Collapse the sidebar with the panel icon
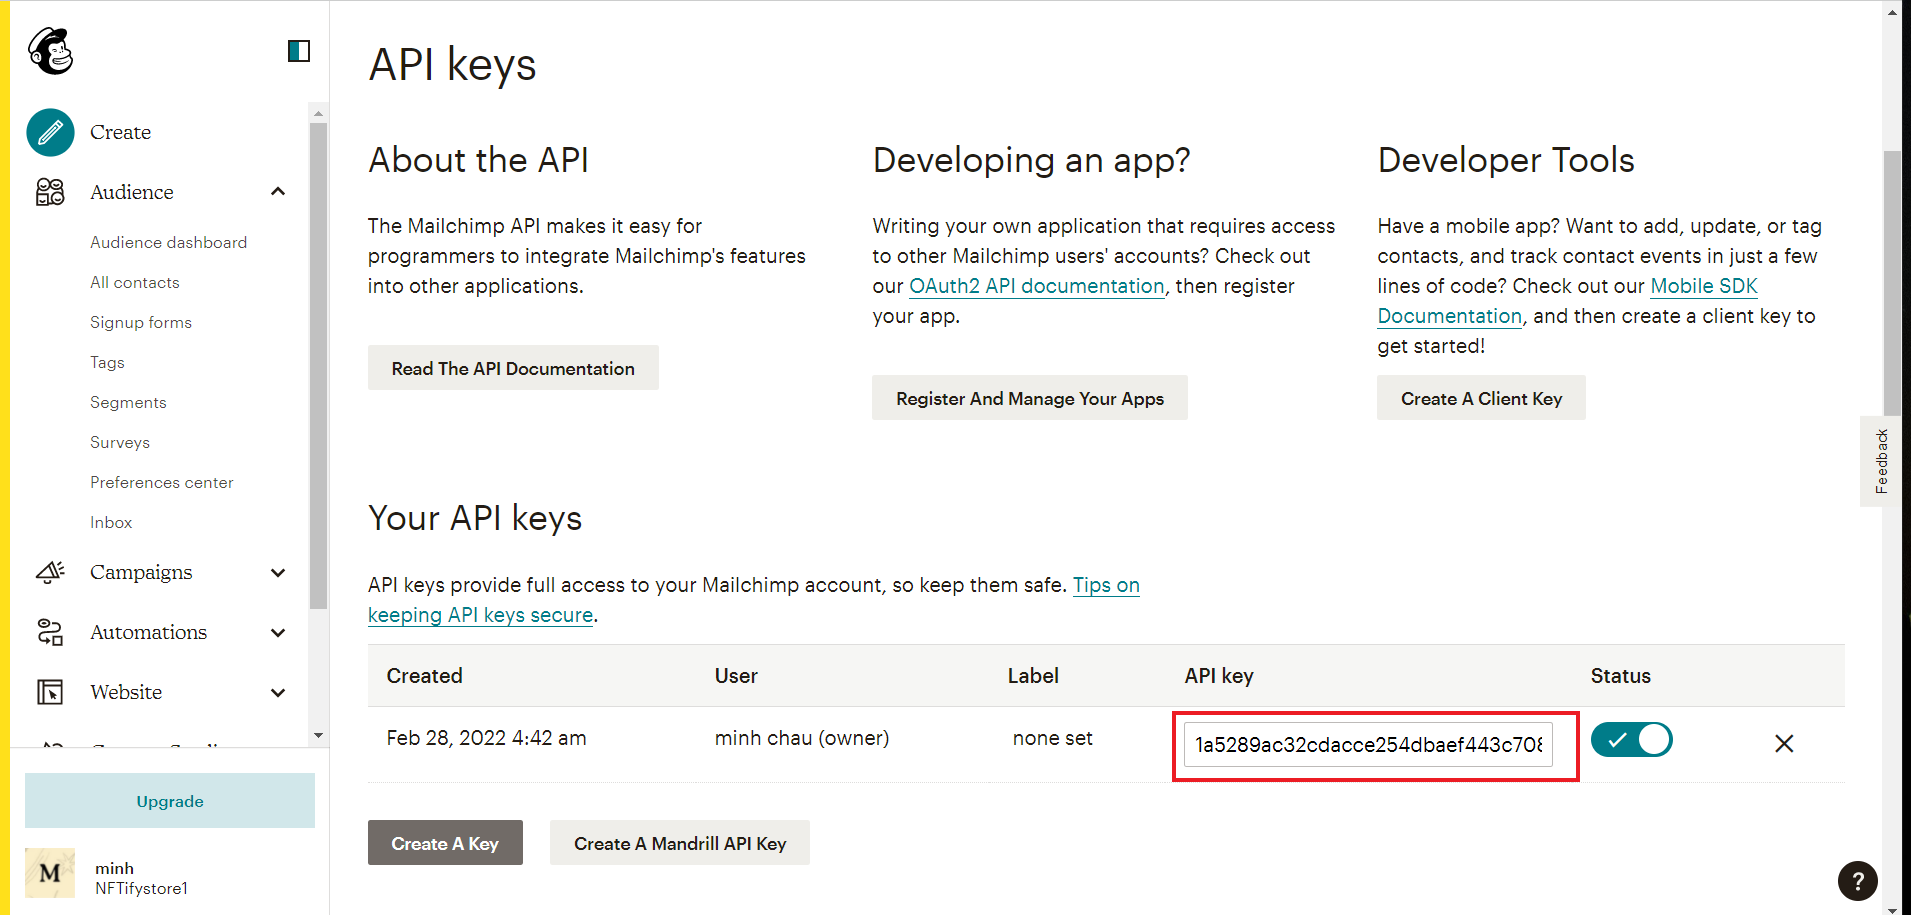This screenshot has width=1911, height=915. (299, 51)
